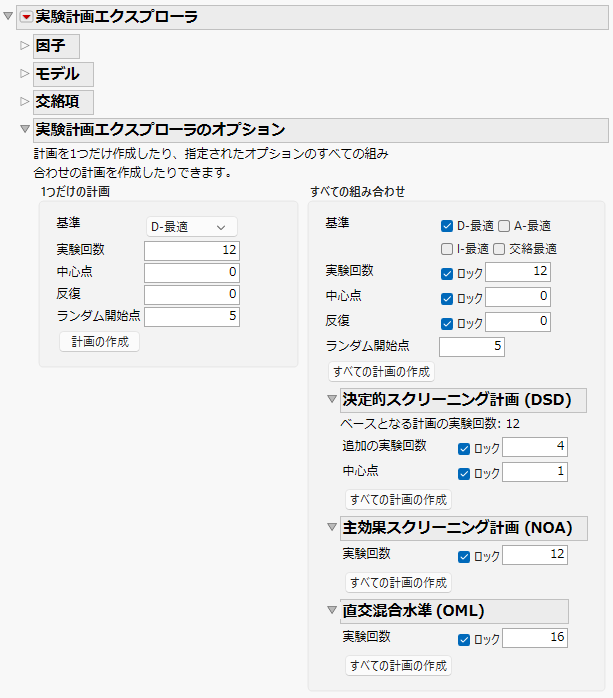
Task: Focus ランダム開始点 field in すべての組み合わせ
Action: [x=472, y=347]
